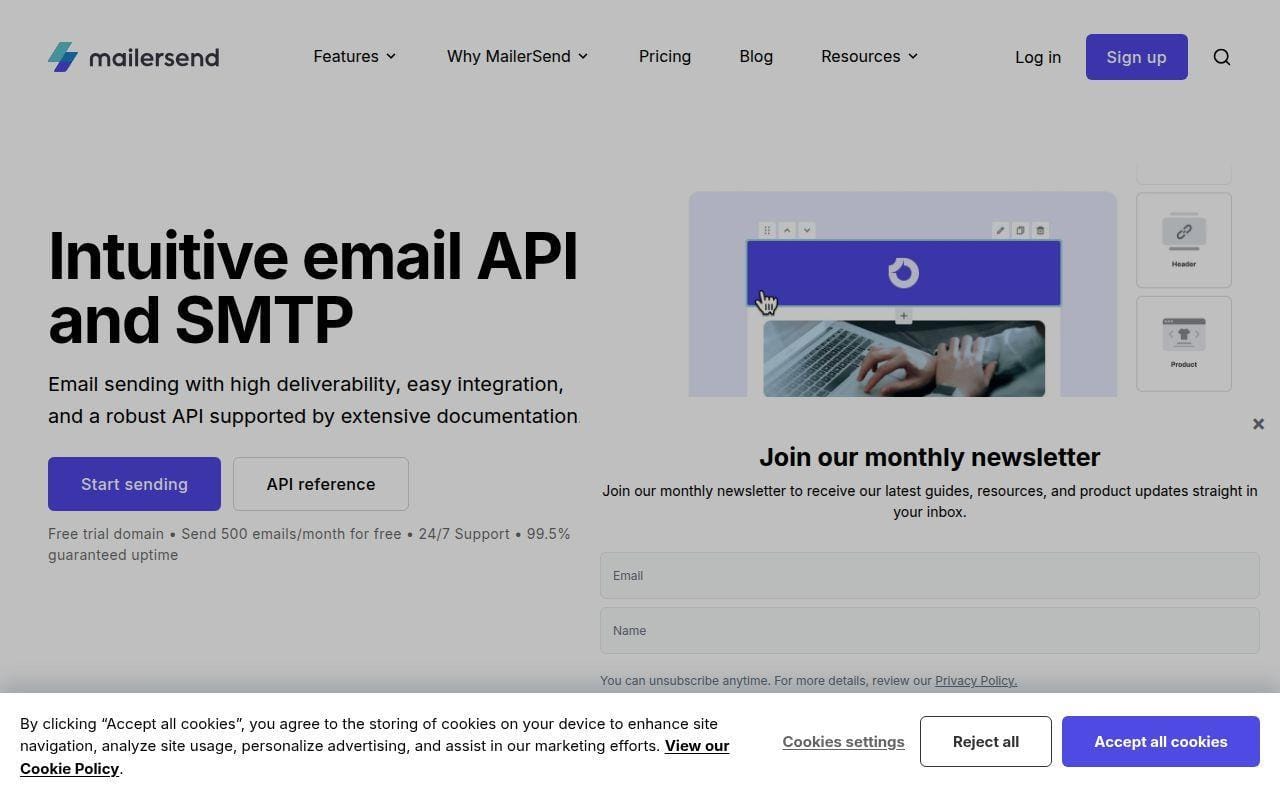The height and width of the screenshot is (800, 1280).
Task: Open the search magnifier in the header
Action: click(1221, 57)
